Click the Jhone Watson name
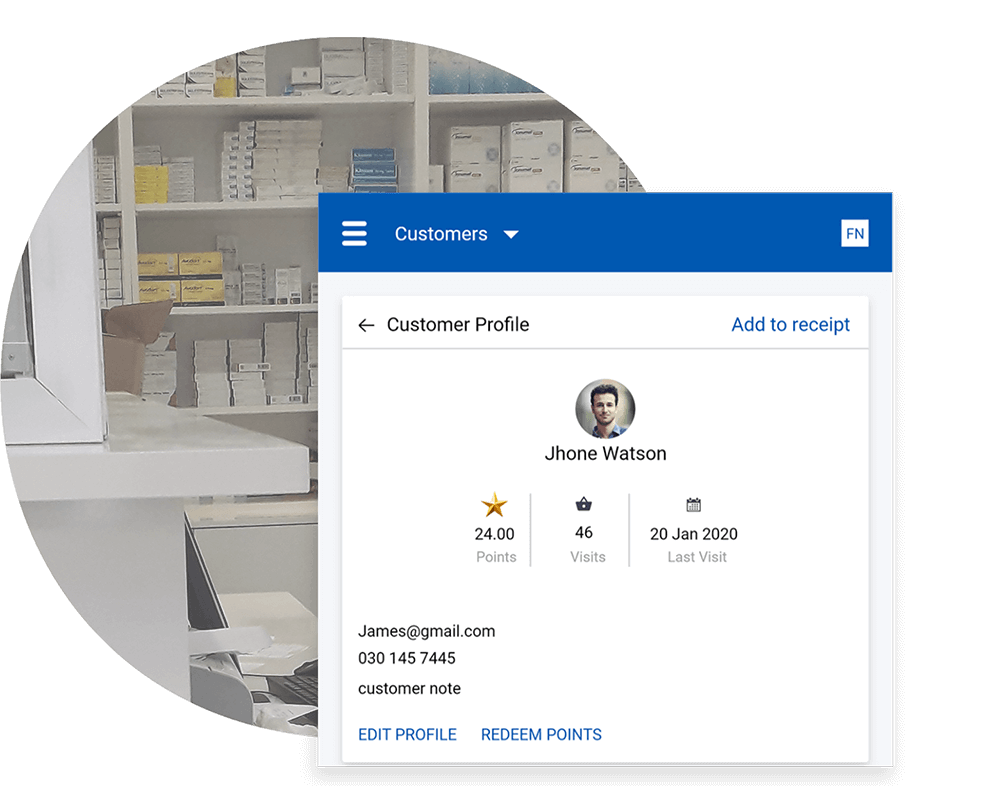This screenshot has width=1000, height=800. [x=605, y=454]
